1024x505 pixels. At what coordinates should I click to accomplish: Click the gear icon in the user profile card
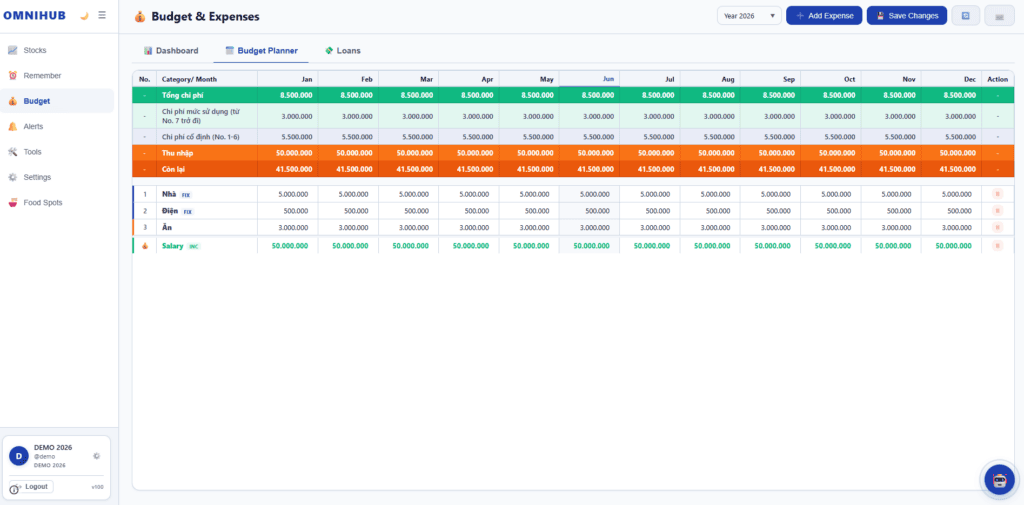click(x=97, y=456)
